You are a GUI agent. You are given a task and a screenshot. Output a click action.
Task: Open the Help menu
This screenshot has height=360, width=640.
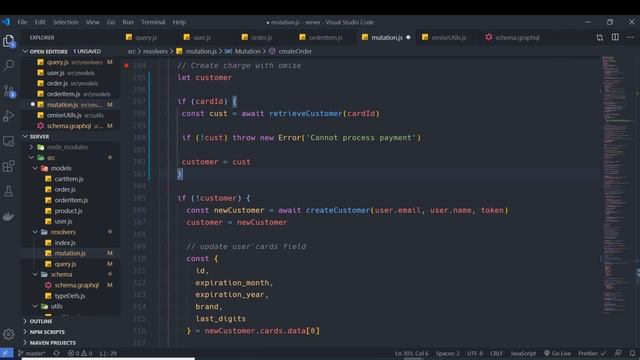(x=179, y=22)
